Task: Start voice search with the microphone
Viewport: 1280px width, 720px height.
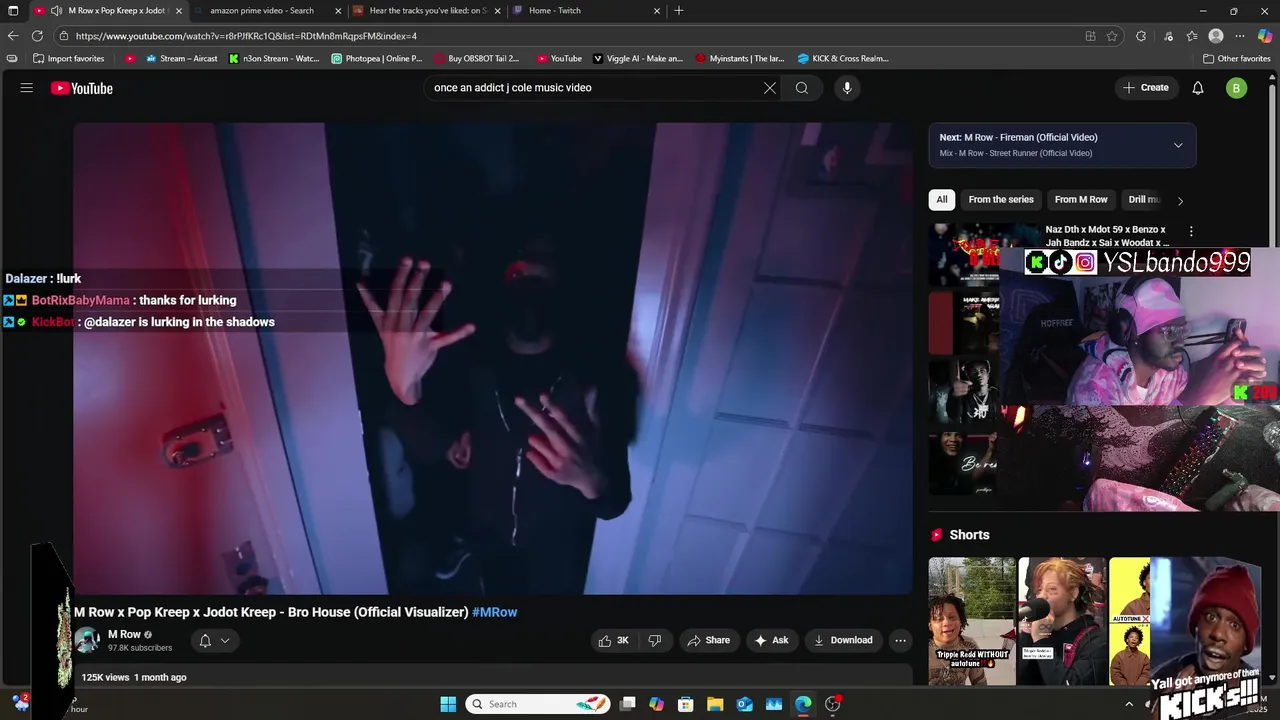Action: tap(847, 88)
